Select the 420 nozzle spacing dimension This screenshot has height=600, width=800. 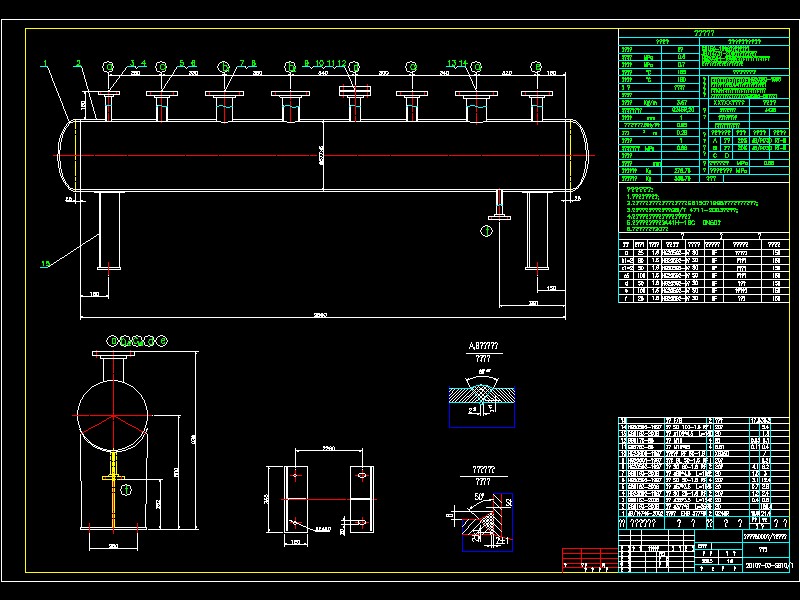(x=507, y=73)
